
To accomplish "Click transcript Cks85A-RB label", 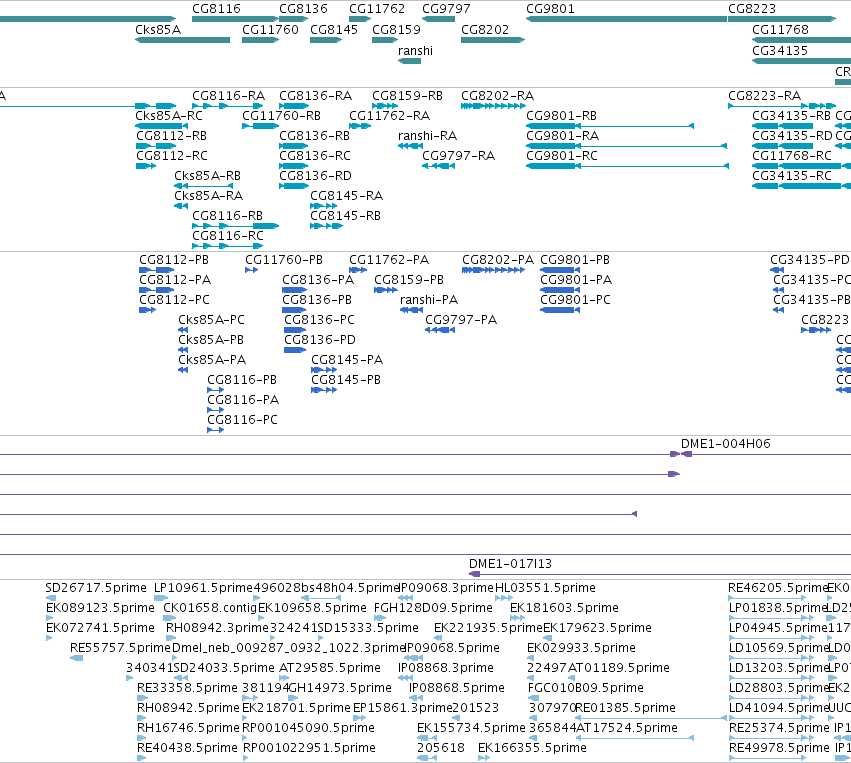I will [207, 176].
